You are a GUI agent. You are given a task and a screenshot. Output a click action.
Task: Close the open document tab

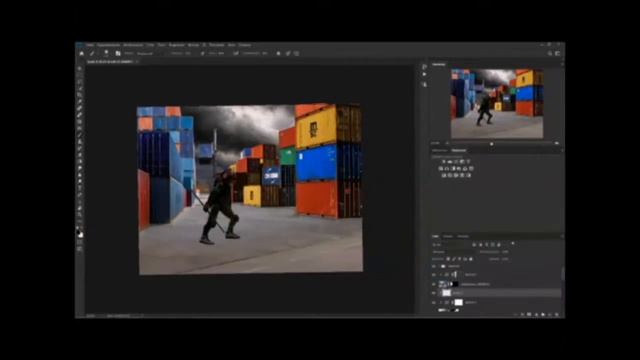pos(137,62)
